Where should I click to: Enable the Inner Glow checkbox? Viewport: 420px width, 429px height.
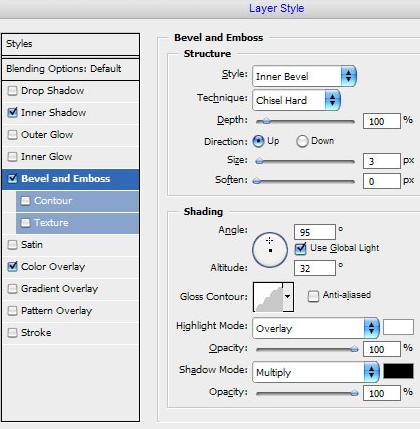click(x=12, y=157)
